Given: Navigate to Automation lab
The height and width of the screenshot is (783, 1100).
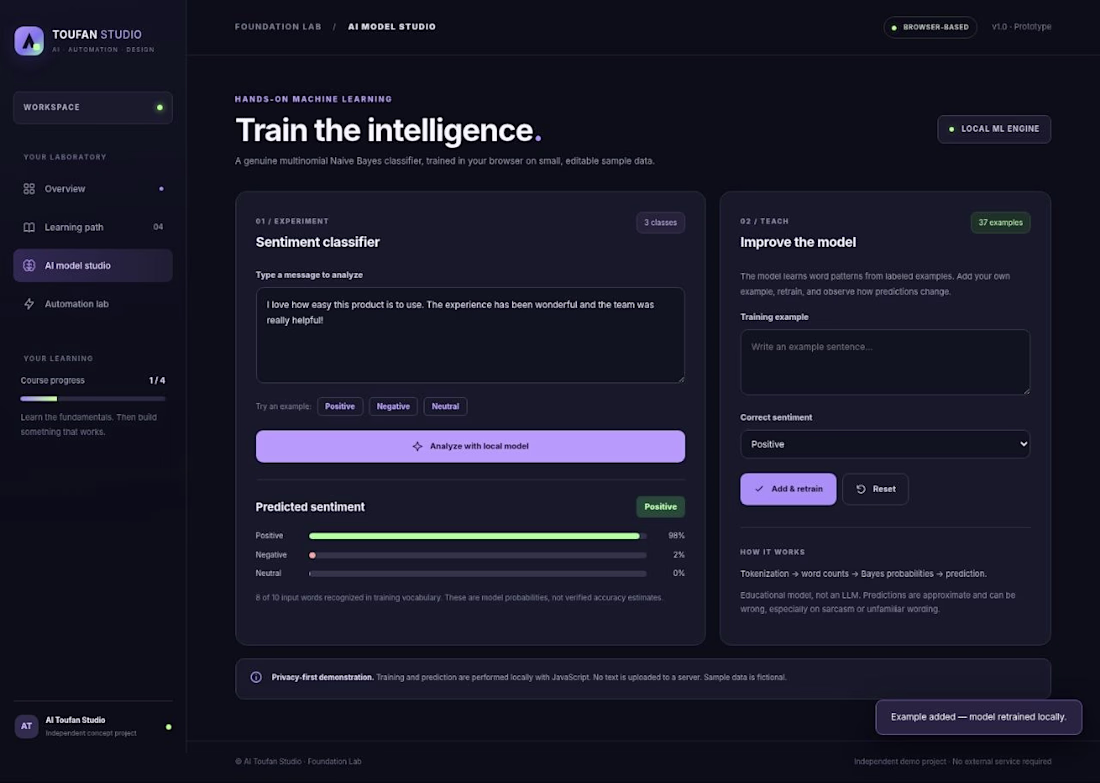Looking at the screenshot, I should (93, 304).
